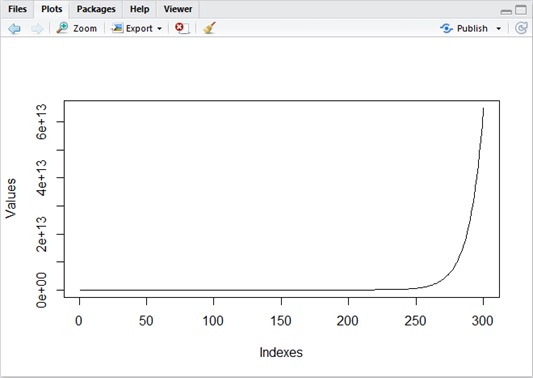Select the Plots tab
Viewport: 533px width, 378px height.
pos(52,9)
